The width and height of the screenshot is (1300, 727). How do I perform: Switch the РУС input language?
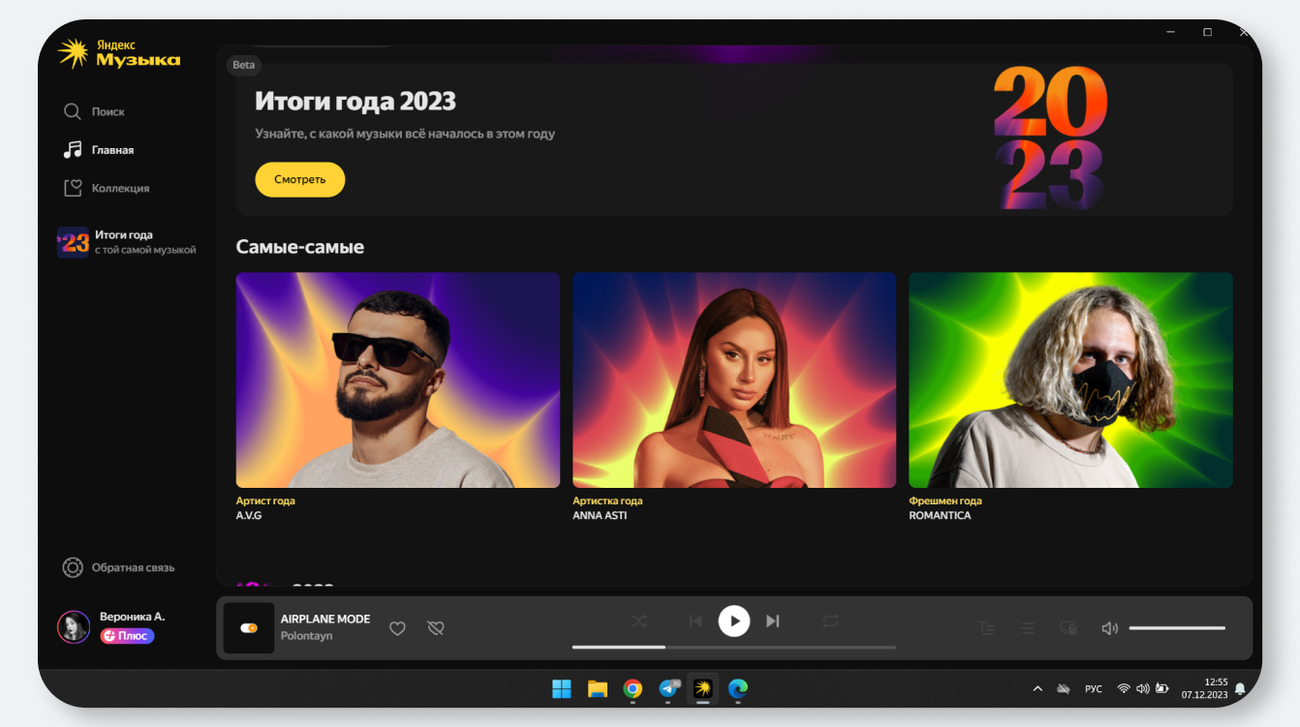(x=1093, y=689)
